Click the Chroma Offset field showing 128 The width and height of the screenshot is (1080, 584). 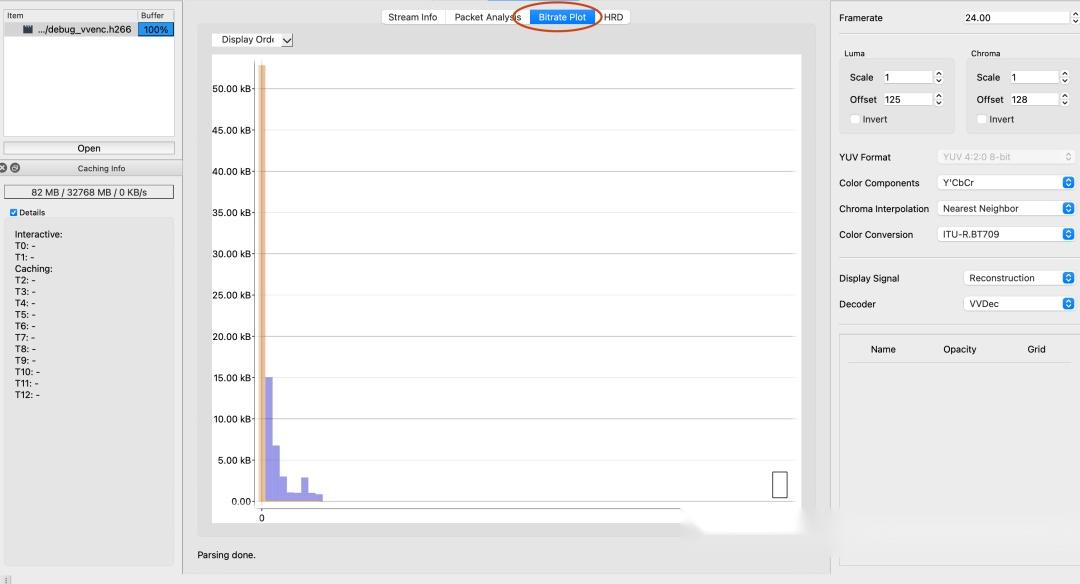[x=1034, y=99]
